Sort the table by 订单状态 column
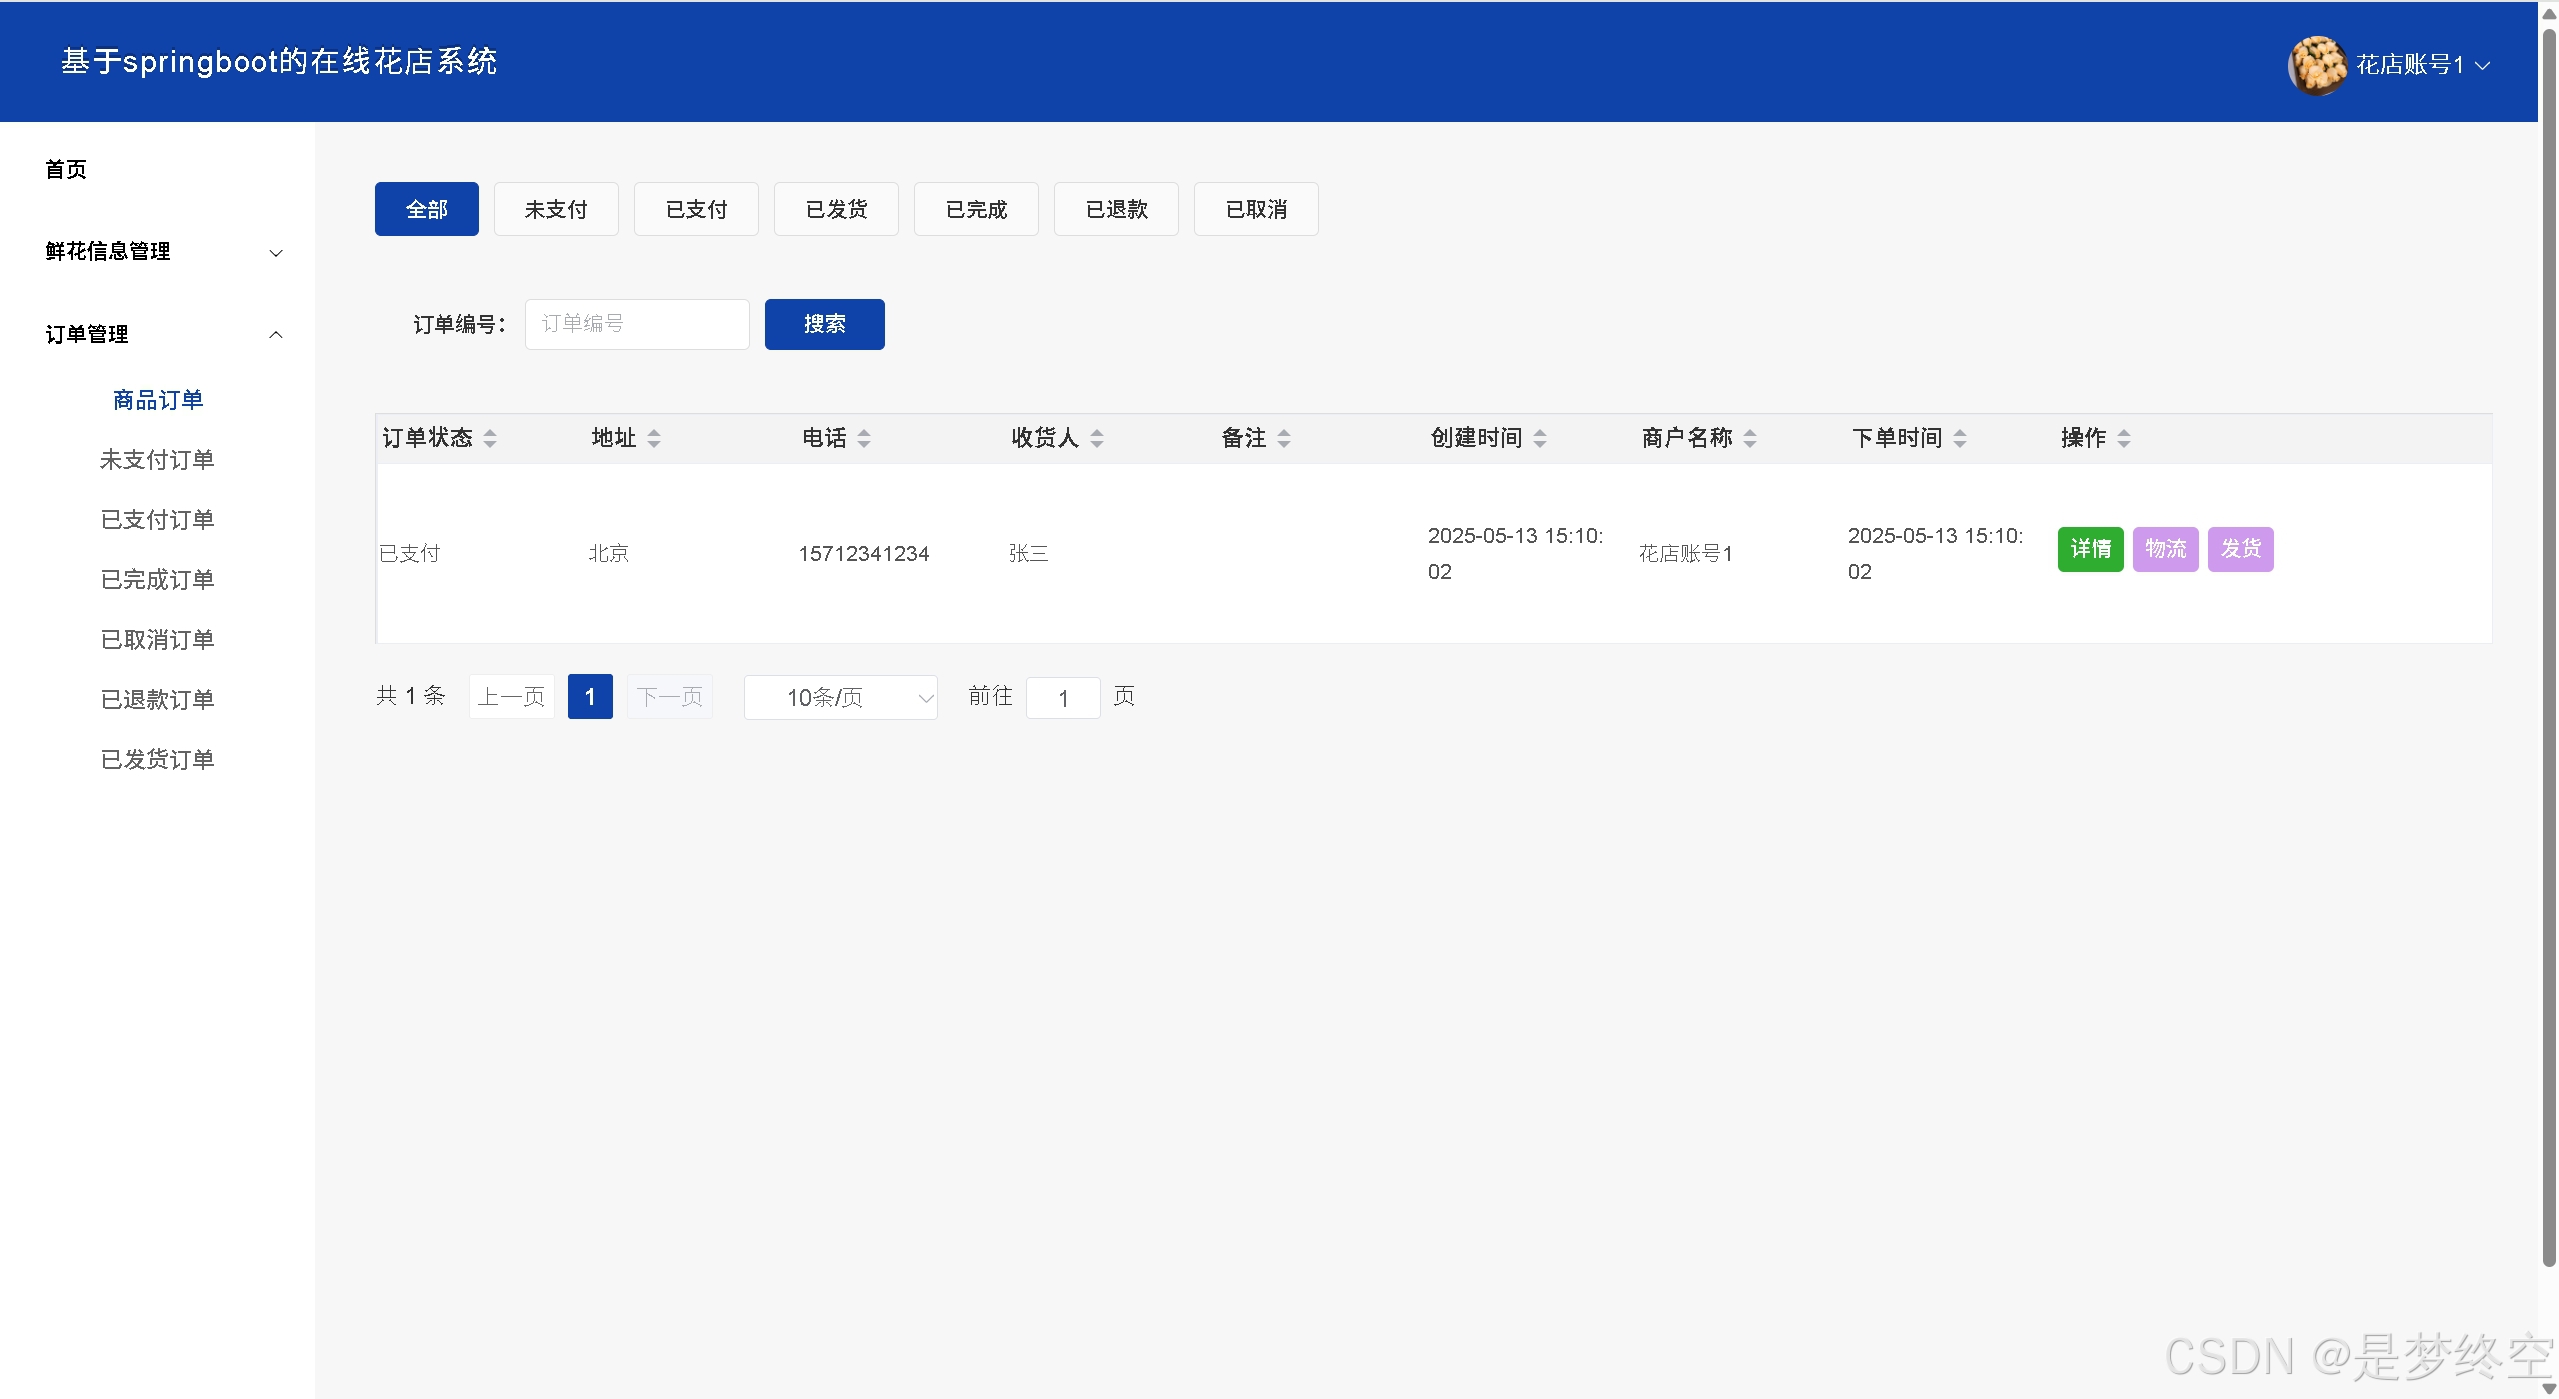This screenshot has width=2559, height=1399. coord(490,437)
